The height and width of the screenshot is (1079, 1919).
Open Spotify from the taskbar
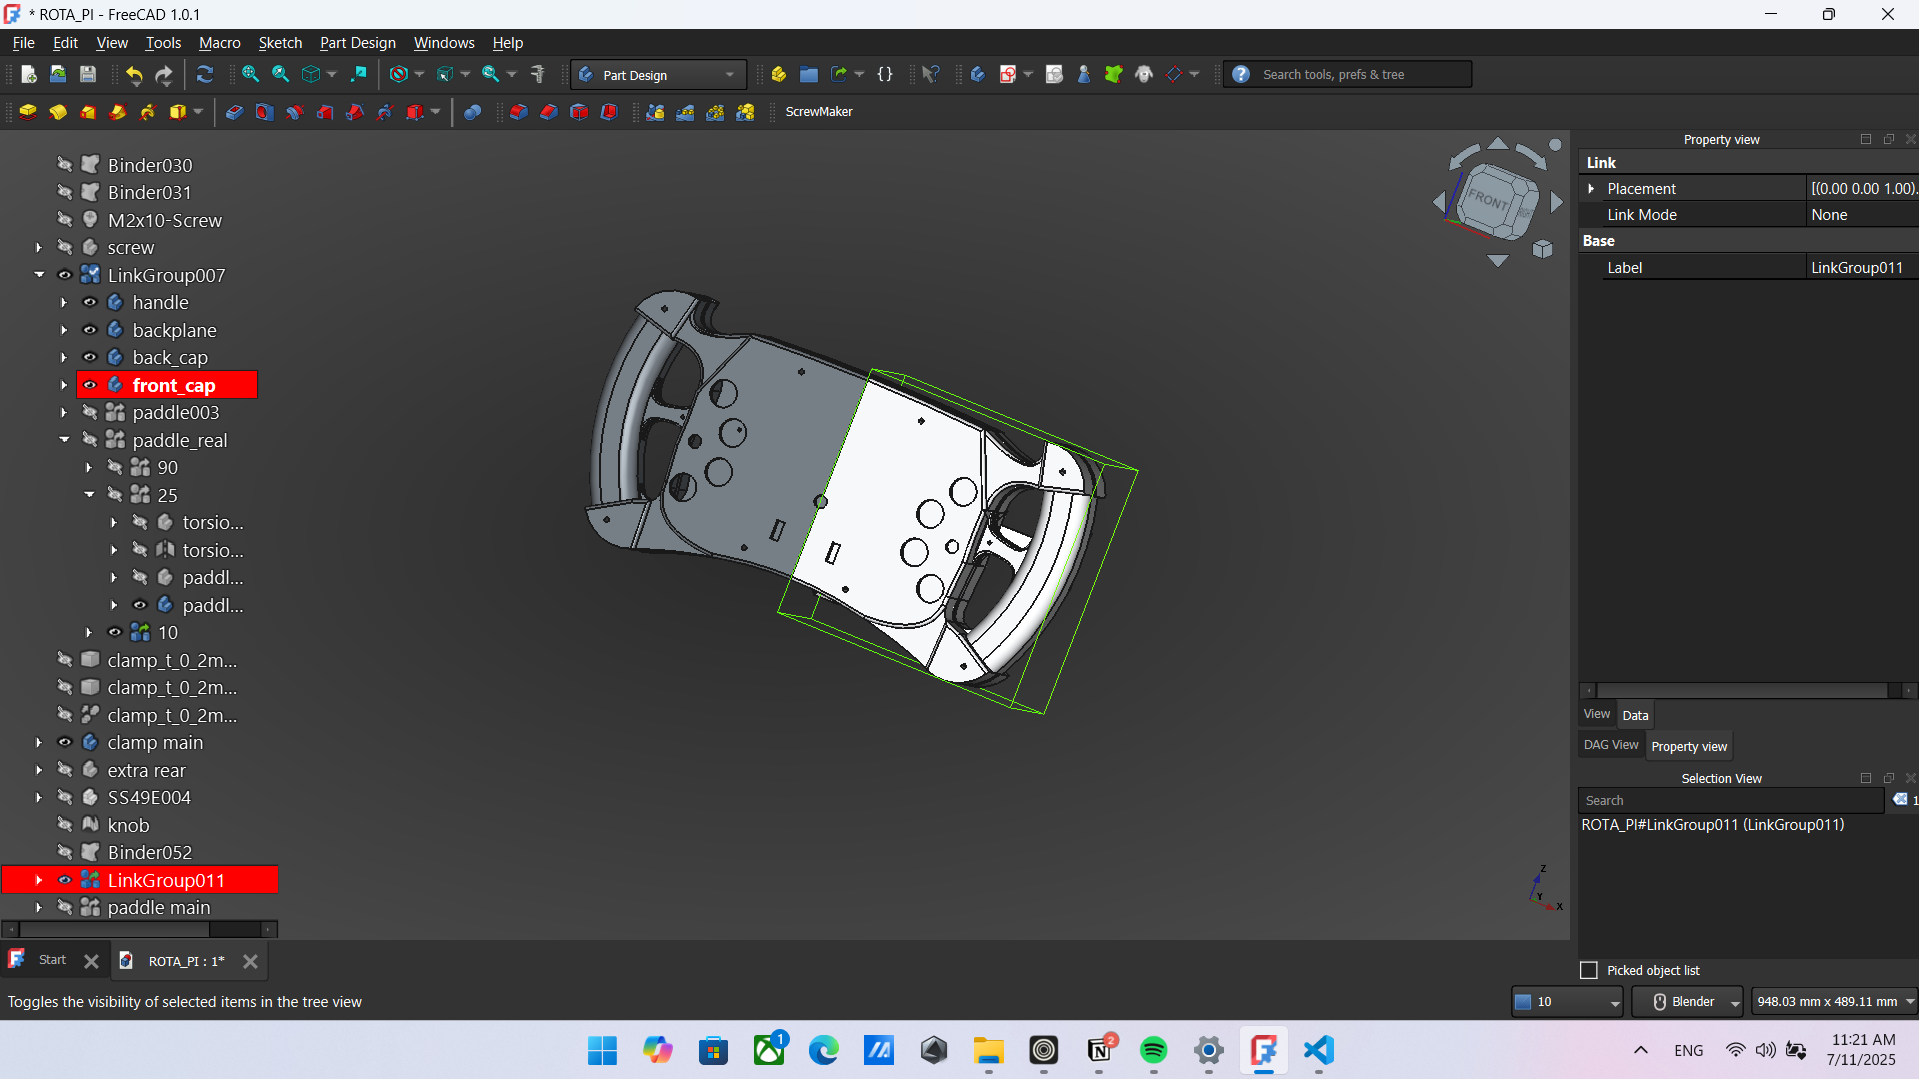pyautogui.click(x=1153, y=1050)
